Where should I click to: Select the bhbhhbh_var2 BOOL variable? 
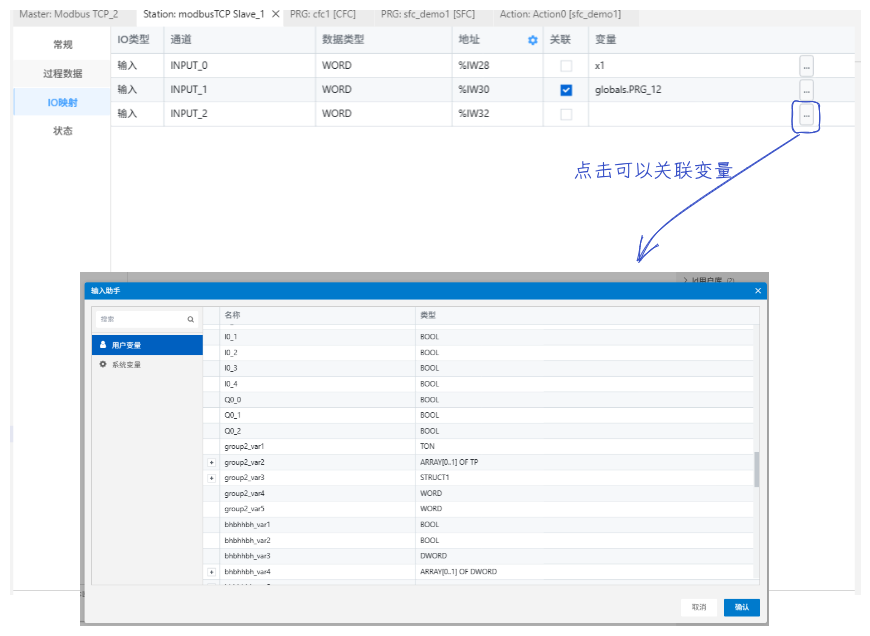pyautogui.click(x=478, y=541)
